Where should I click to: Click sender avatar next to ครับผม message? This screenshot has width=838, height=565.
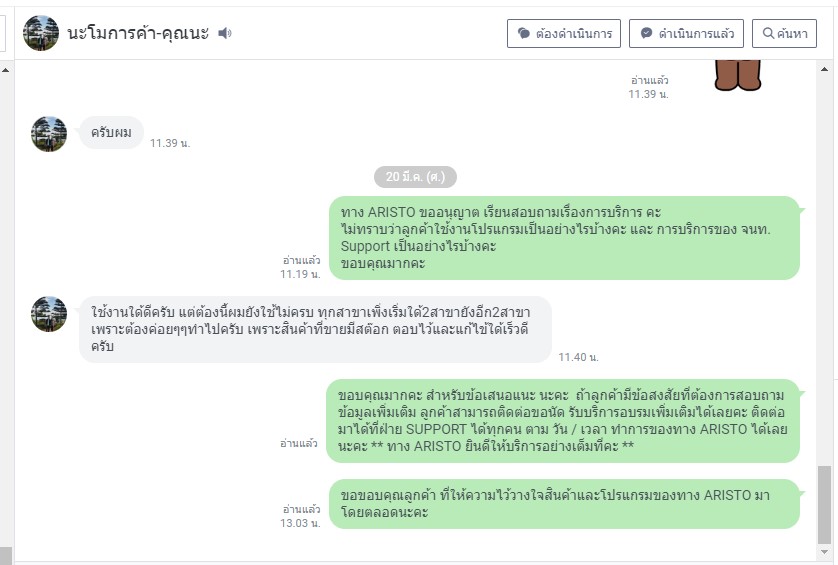click(49, 134)
